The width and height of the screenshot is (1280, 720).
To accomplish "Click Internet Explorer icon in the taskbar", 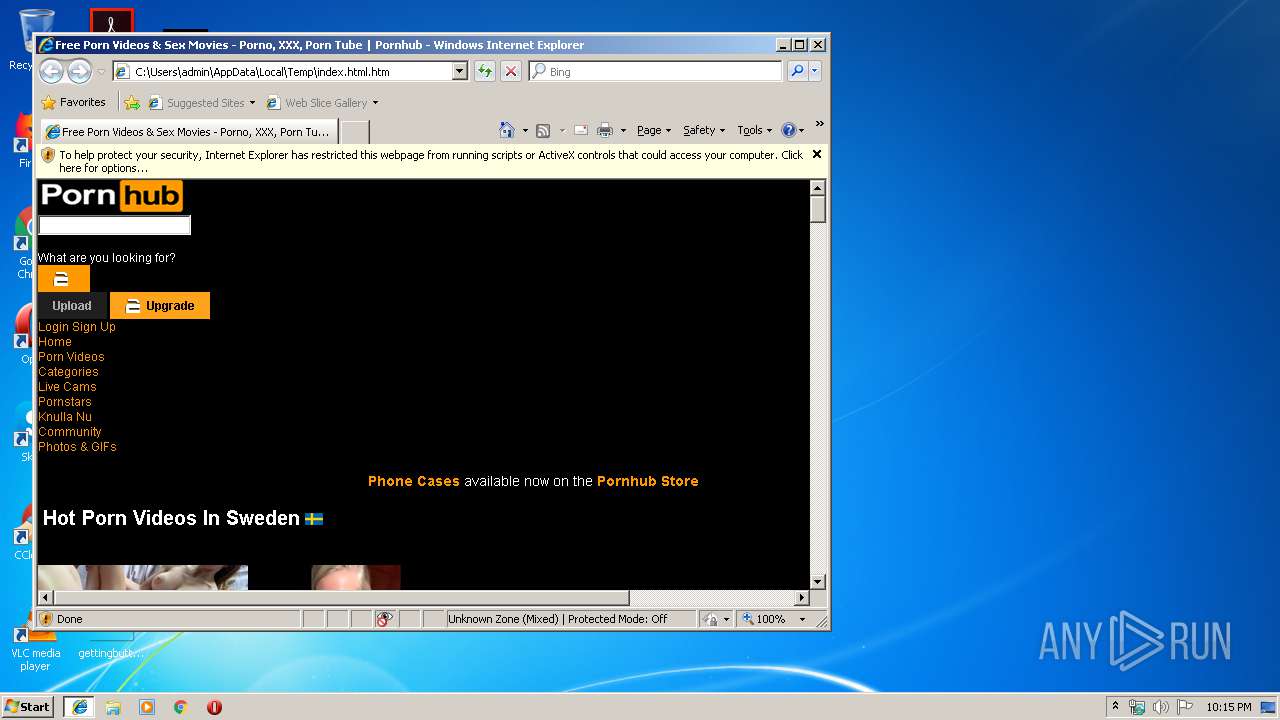I will point(79,707).
